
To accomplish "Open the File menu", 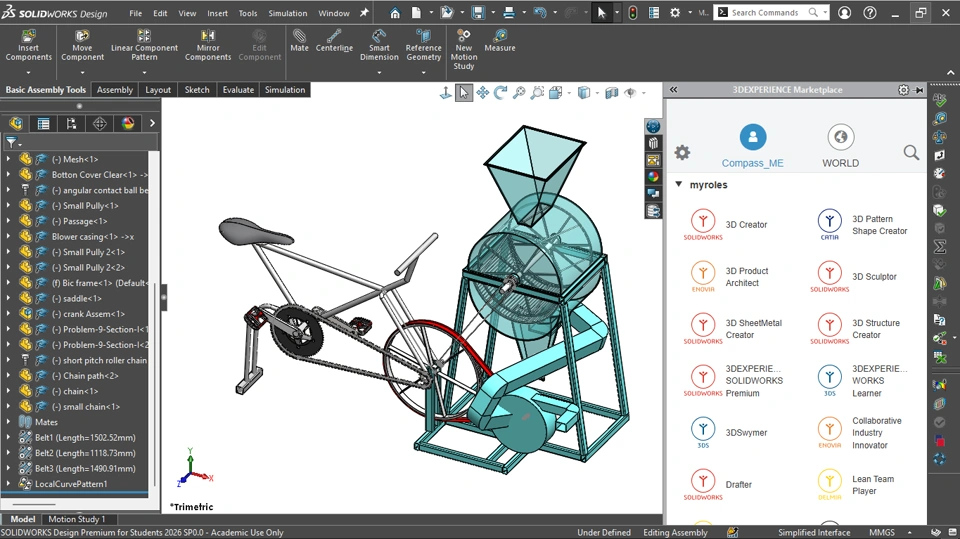I will (135, 13).
